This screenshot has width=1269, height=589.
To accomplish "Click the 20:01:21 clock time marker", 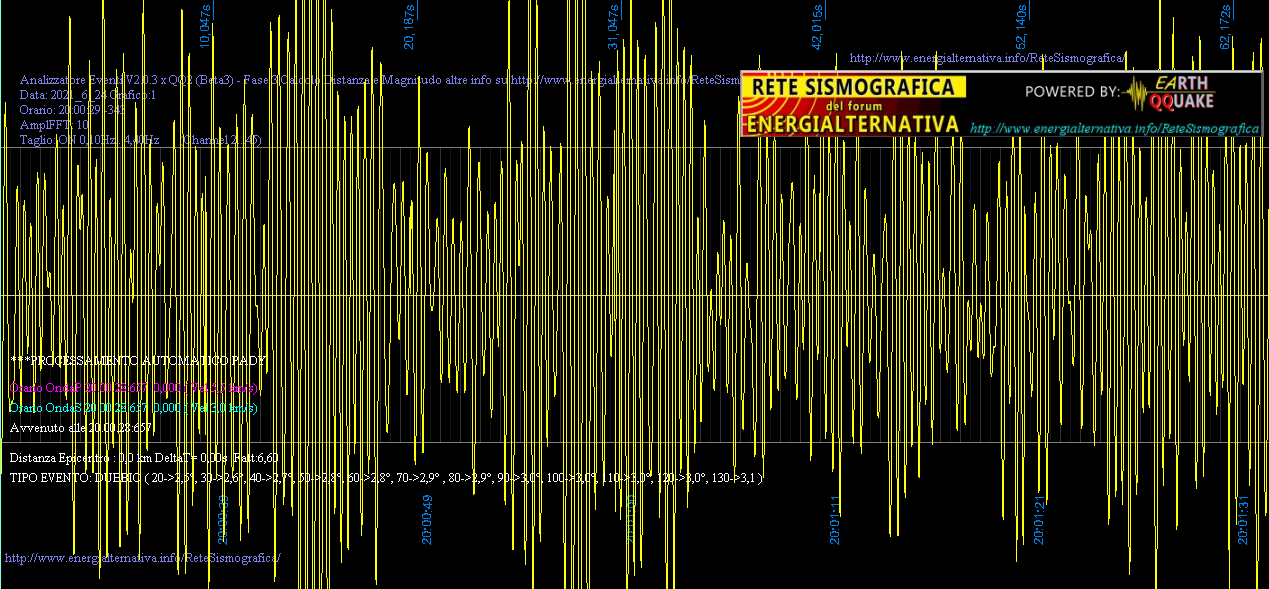I will click(x=1039, y=519).
